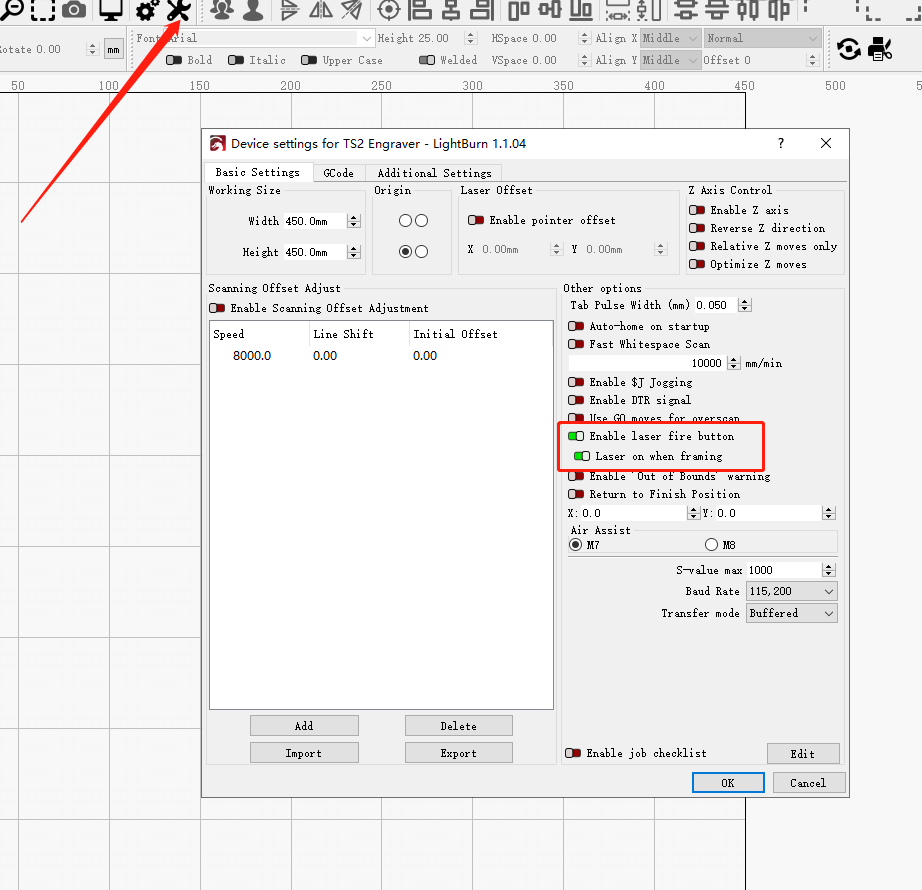Toggle the Welded switch
This screenshot has height=890, width=922.
click(x=427, y=60)
